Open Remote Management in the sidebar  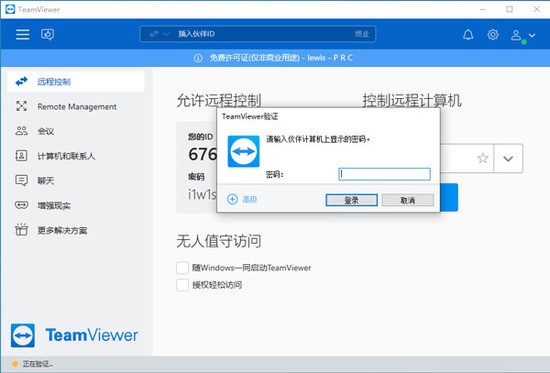pyautogui.click(x=76, y=106)
